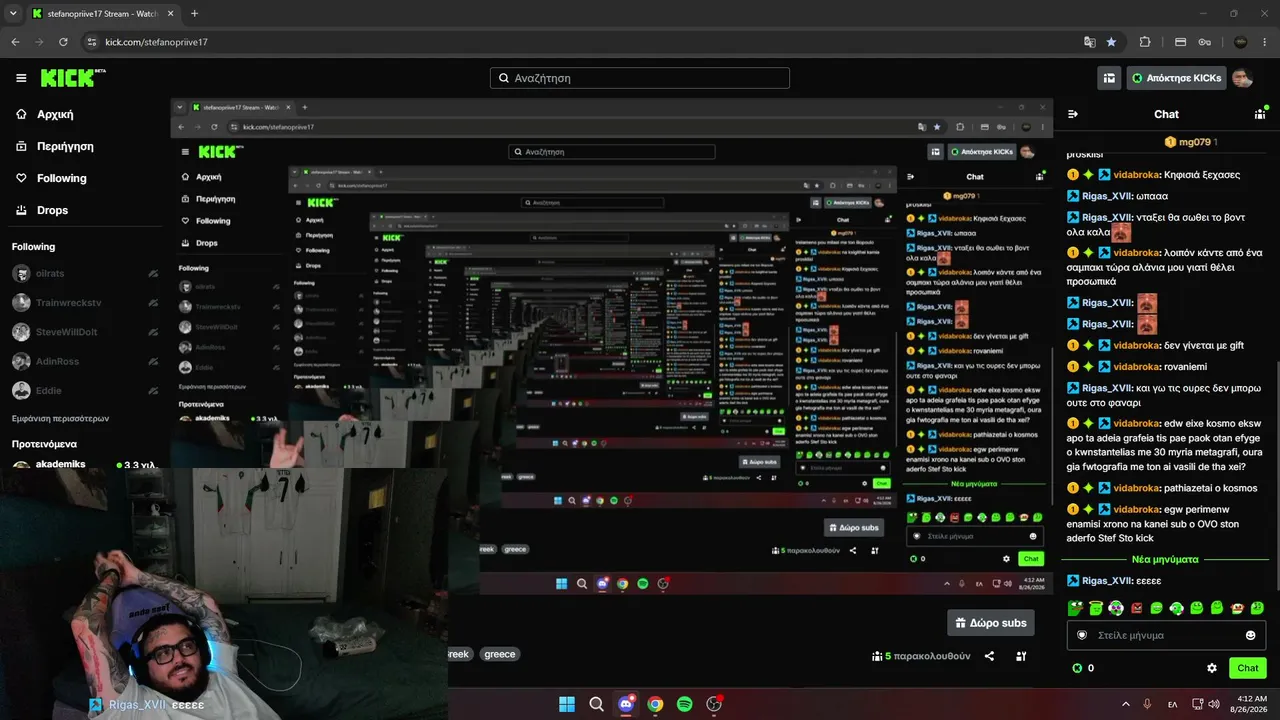Click the Στείλε μήνυμα chat input
The image size is (1280, 720).
(x=1166, y=635)
